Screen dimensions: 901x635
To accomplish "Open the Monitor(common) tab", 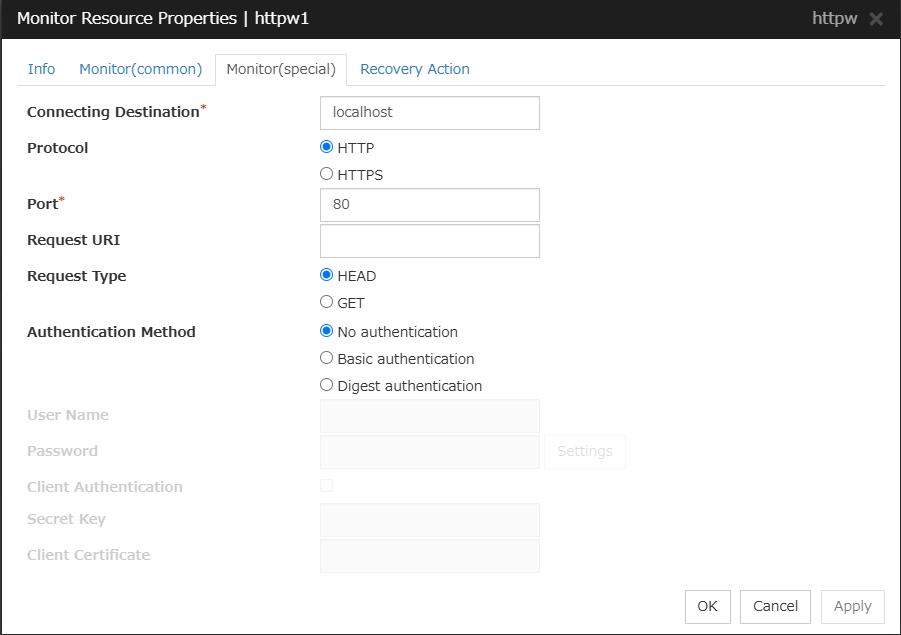I will click(141, 69).
